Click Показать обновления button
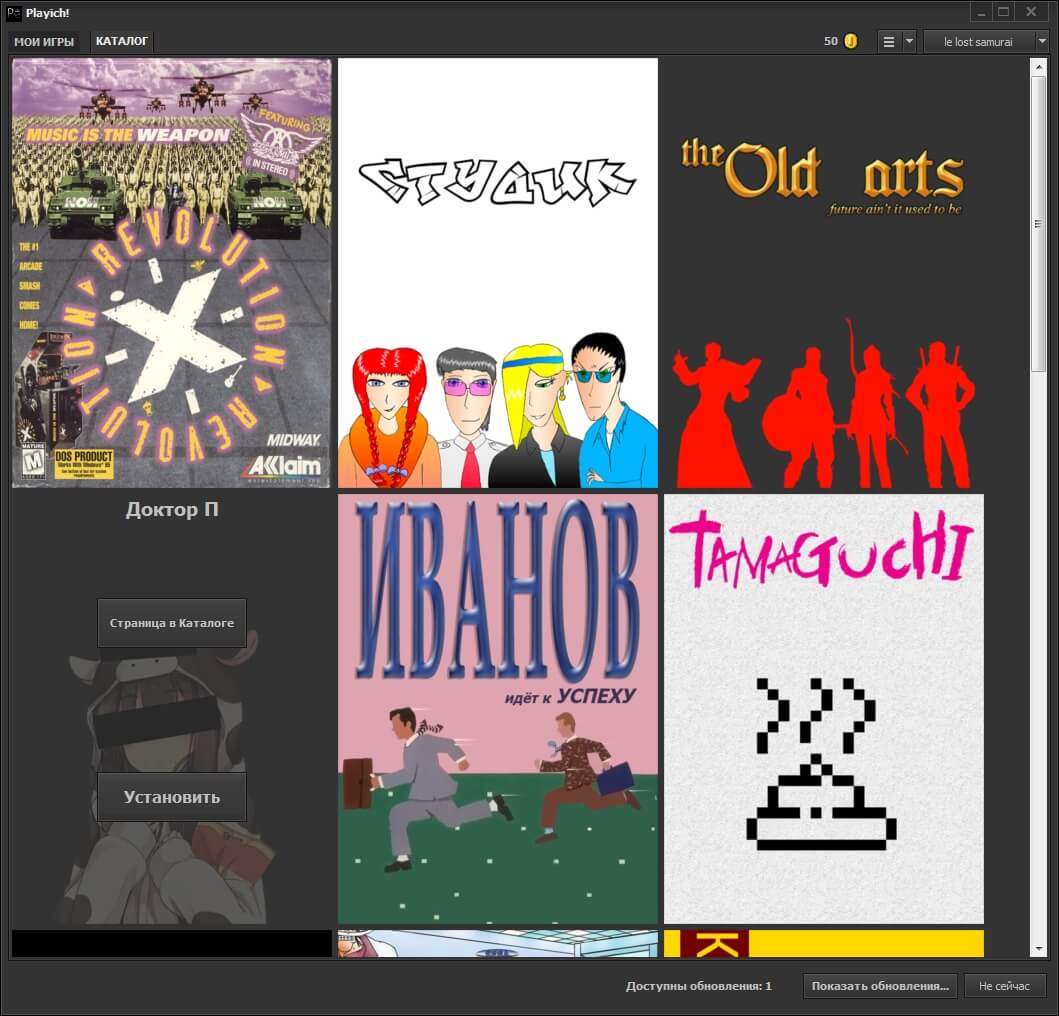 [880, 986]
